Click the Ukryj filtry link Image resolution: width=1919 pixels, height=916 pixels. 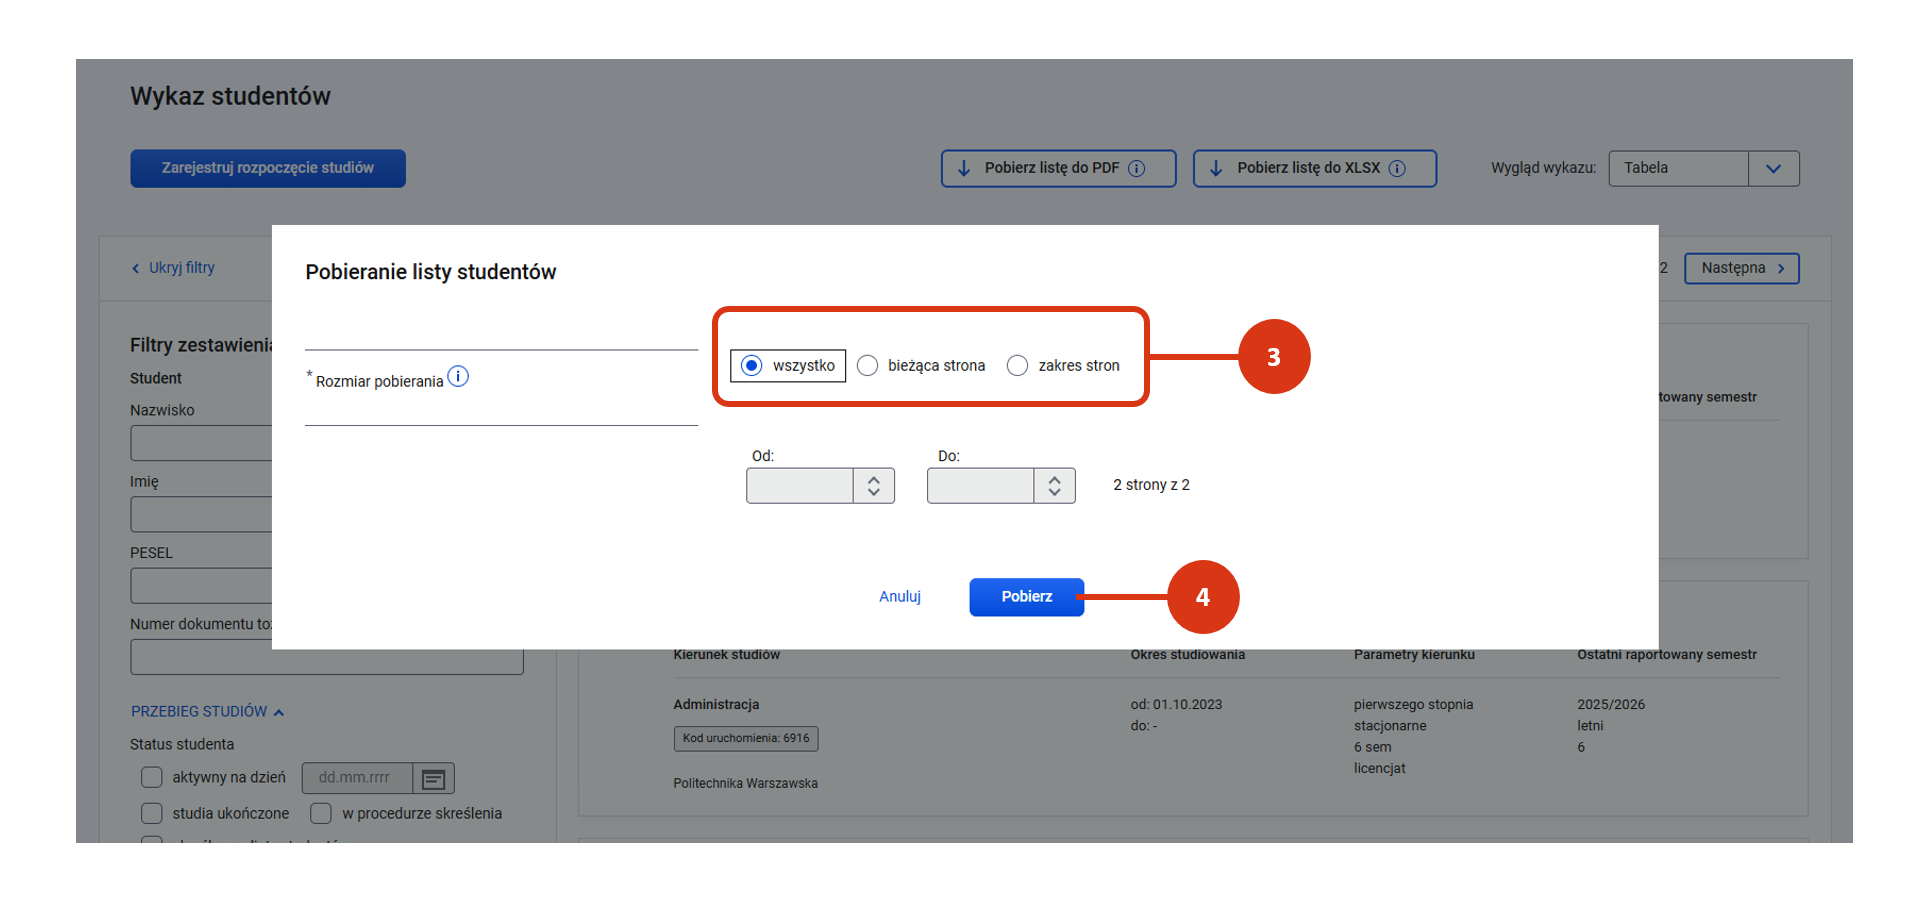(173, 268)
